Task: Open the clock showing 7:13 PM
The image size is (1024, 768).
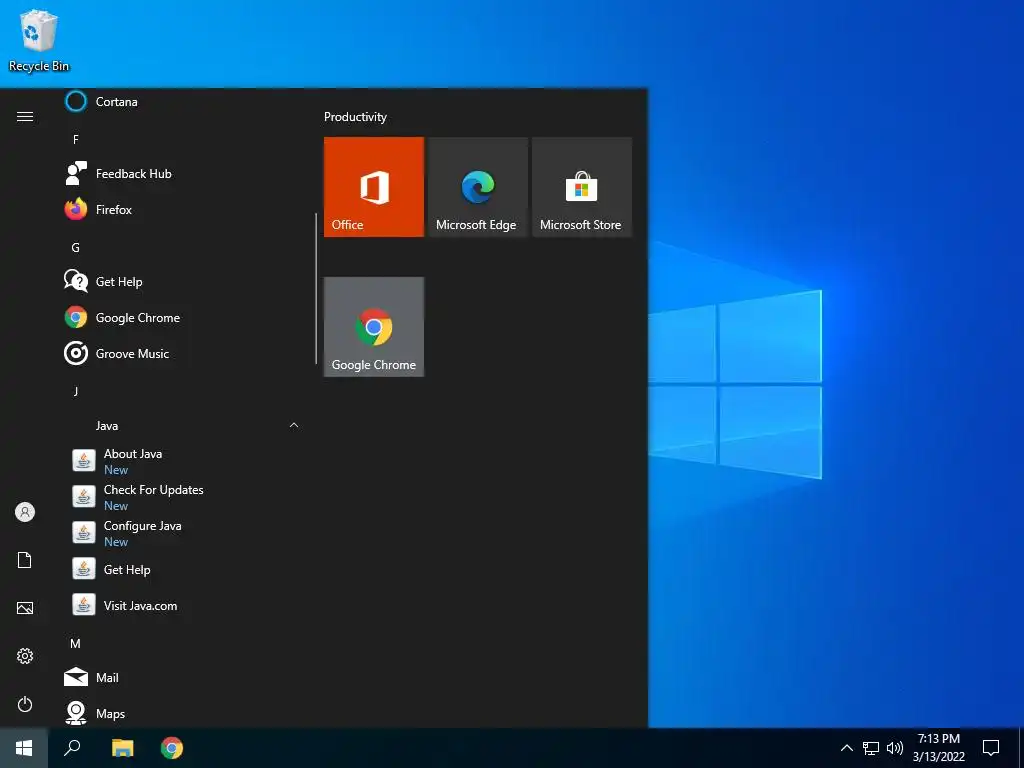Action: pos(938,748)
